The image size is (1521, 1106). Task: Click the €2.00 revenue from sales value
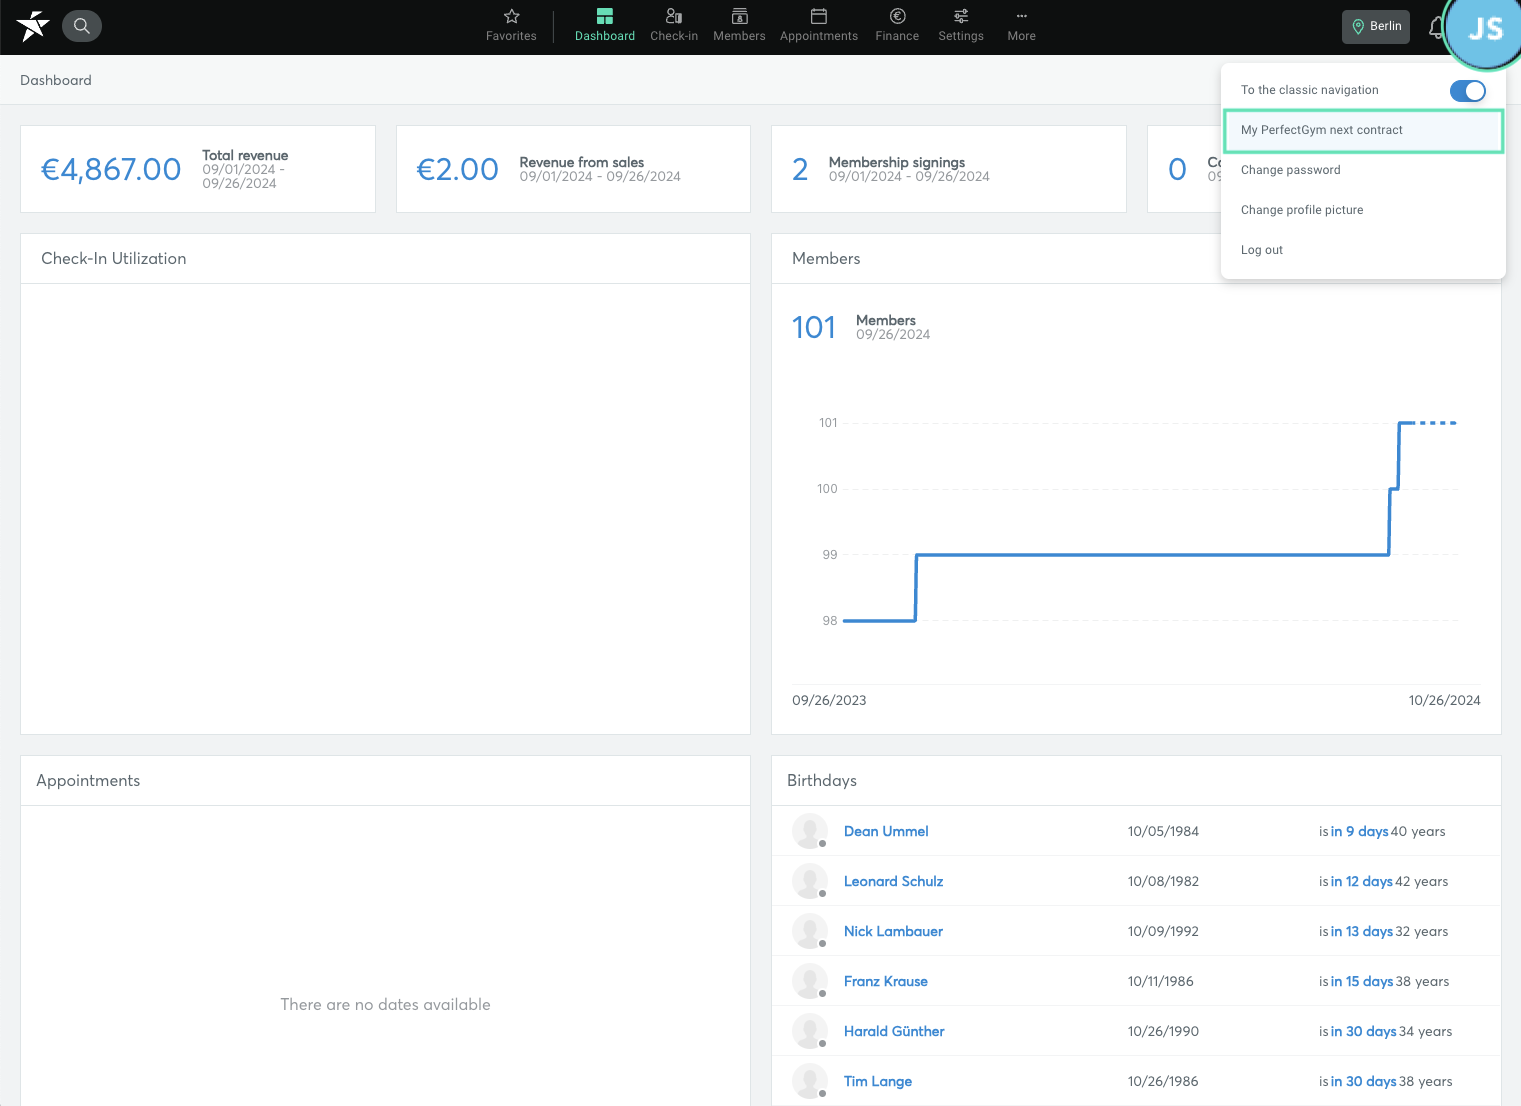tap(457, 169)
